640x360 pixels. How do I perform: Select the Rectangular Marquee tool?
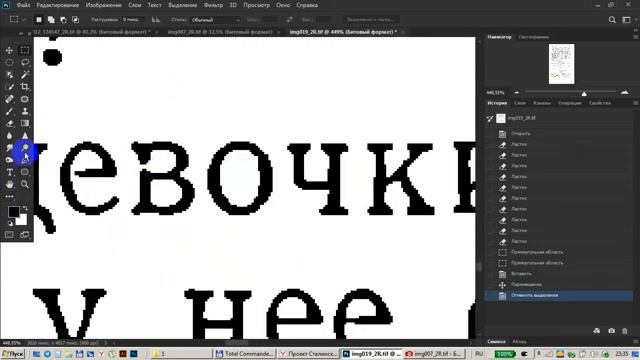click(25, 50)
